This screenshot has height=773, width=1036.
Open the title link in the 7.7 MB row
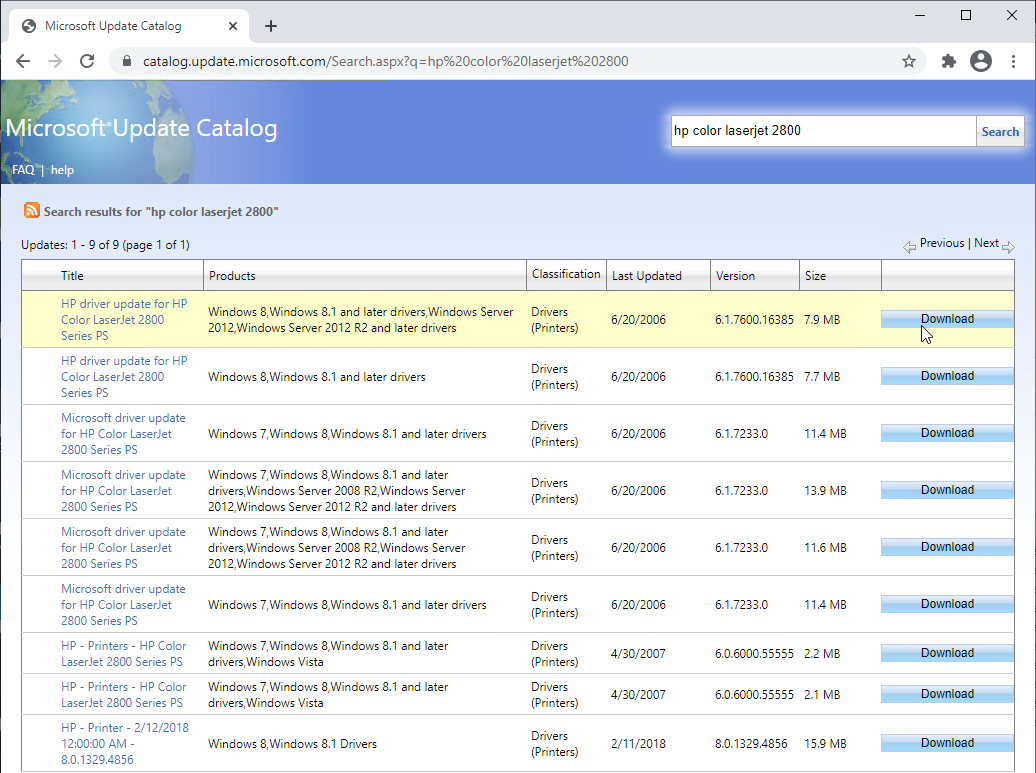point(124,377)
